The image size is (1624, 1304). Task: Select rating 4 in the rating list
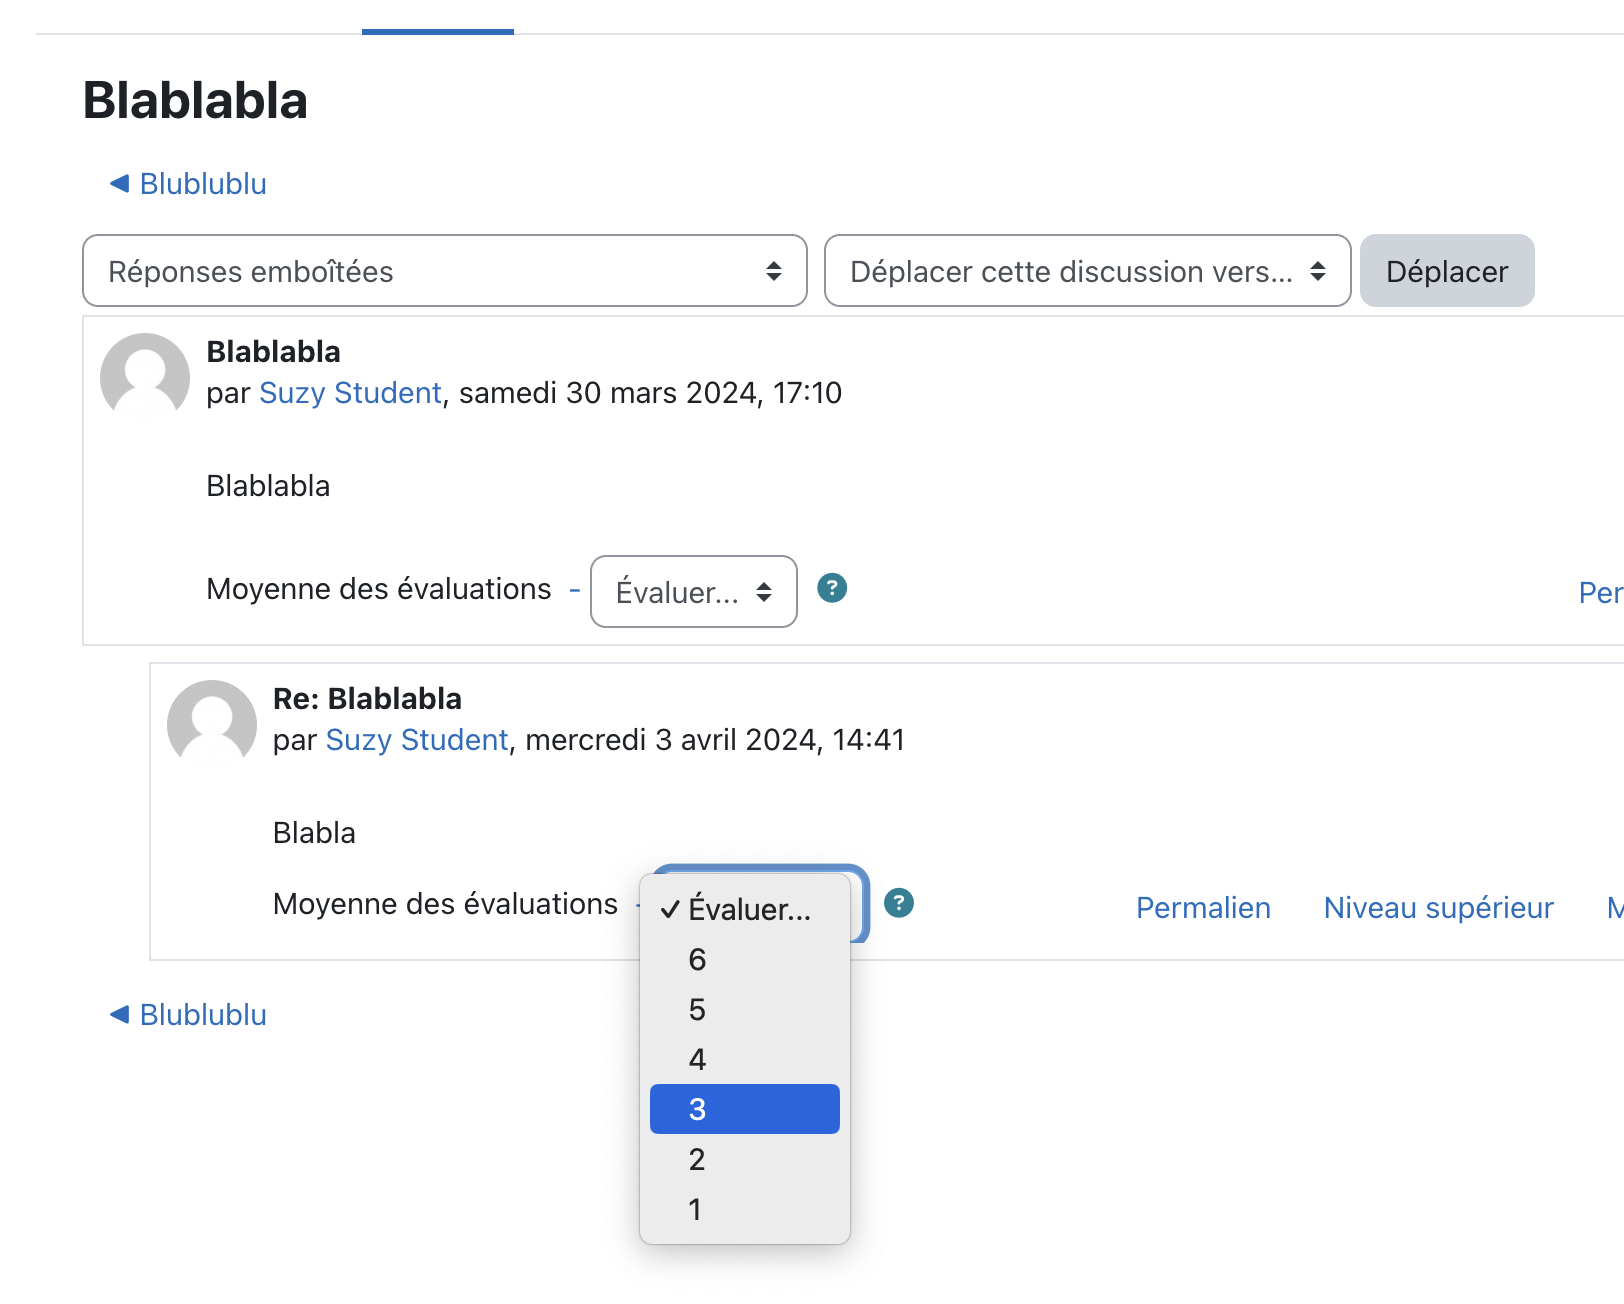(745, 1059)
